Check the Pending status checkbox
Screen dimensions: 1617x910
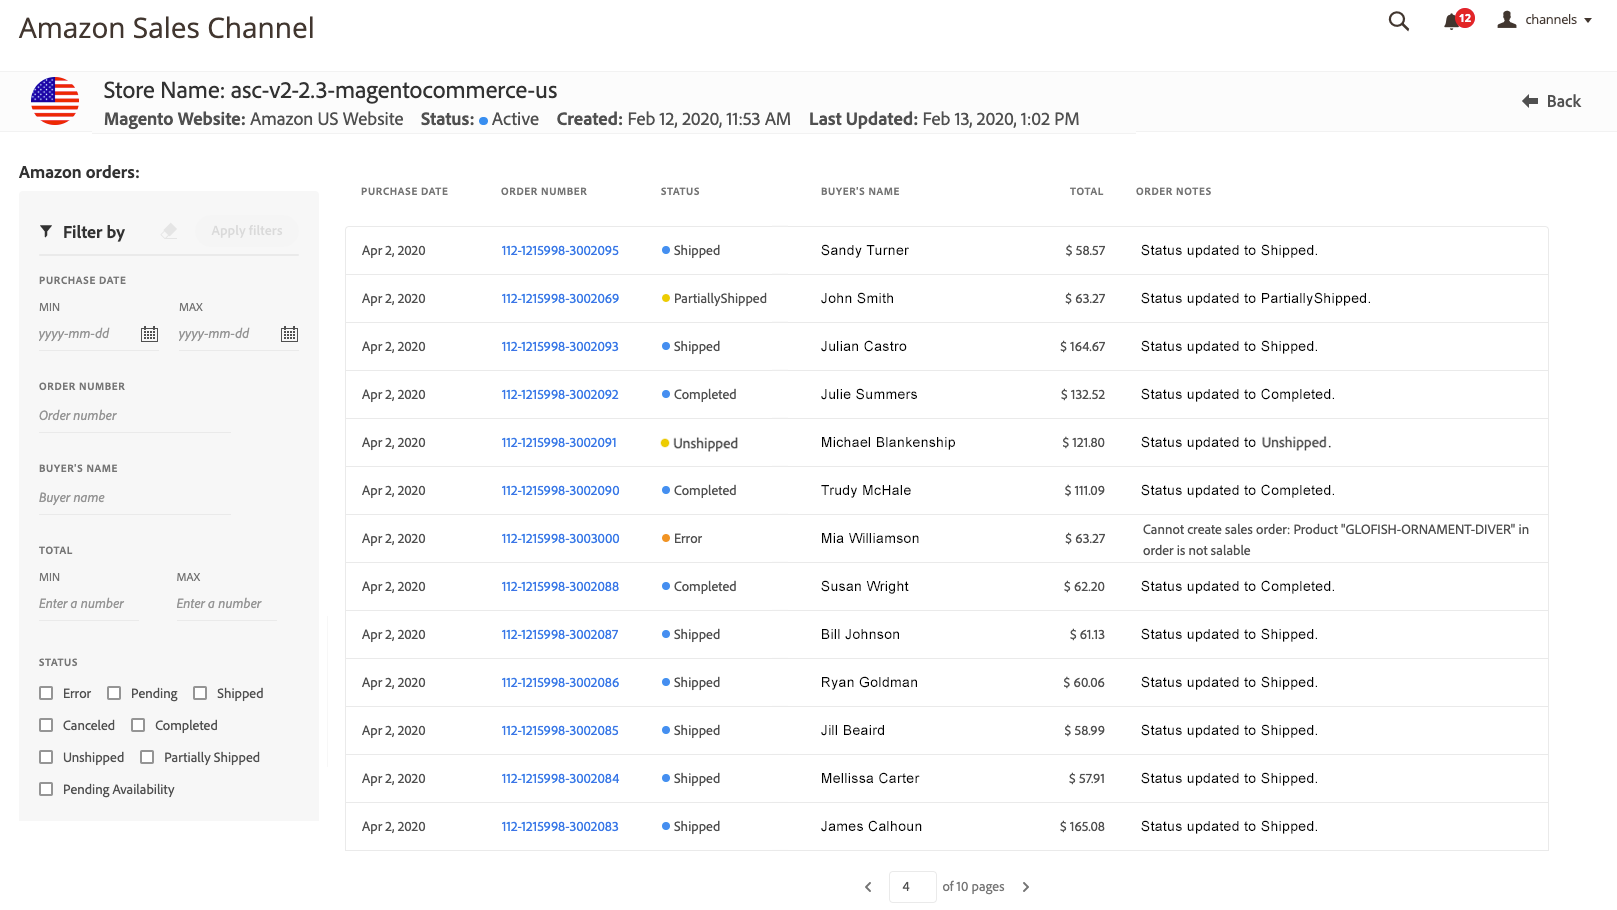click(x=114, y=693)
